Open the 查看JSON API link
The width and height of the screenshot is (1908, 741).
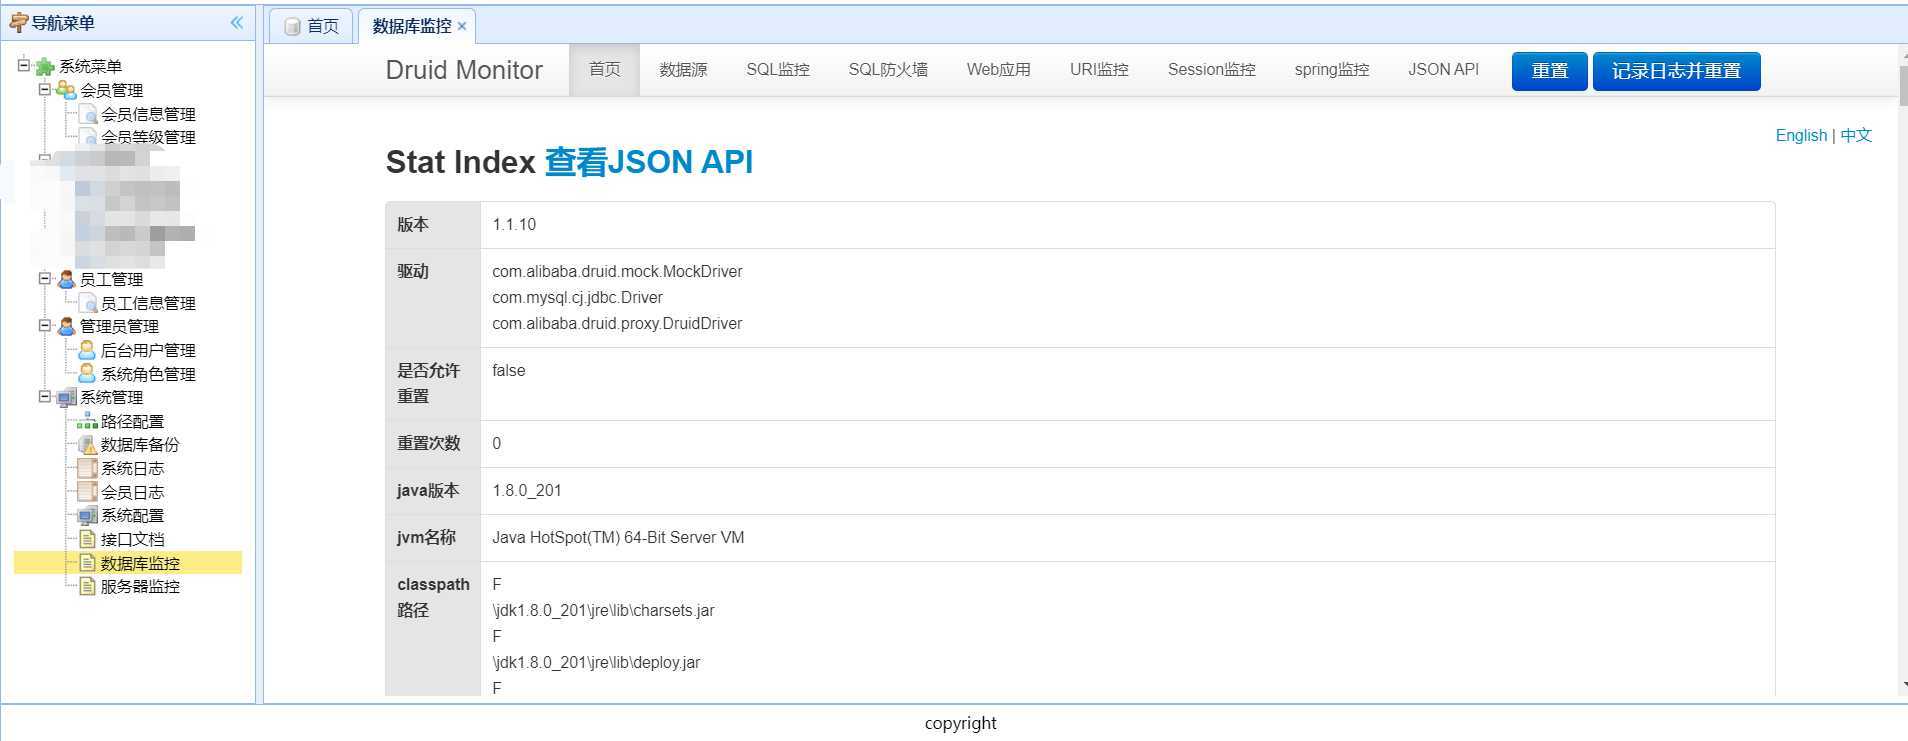click(x=648, y=162)
